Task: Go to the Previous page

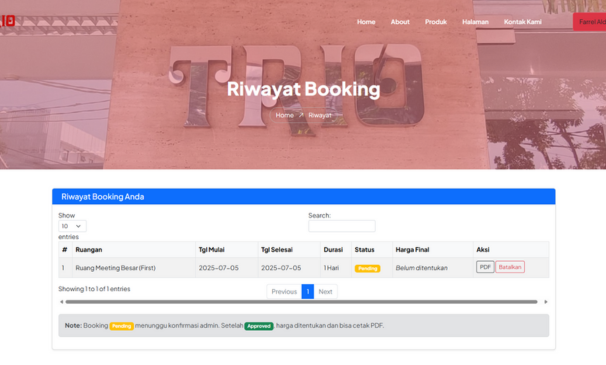Action: [x=284, y=292]
